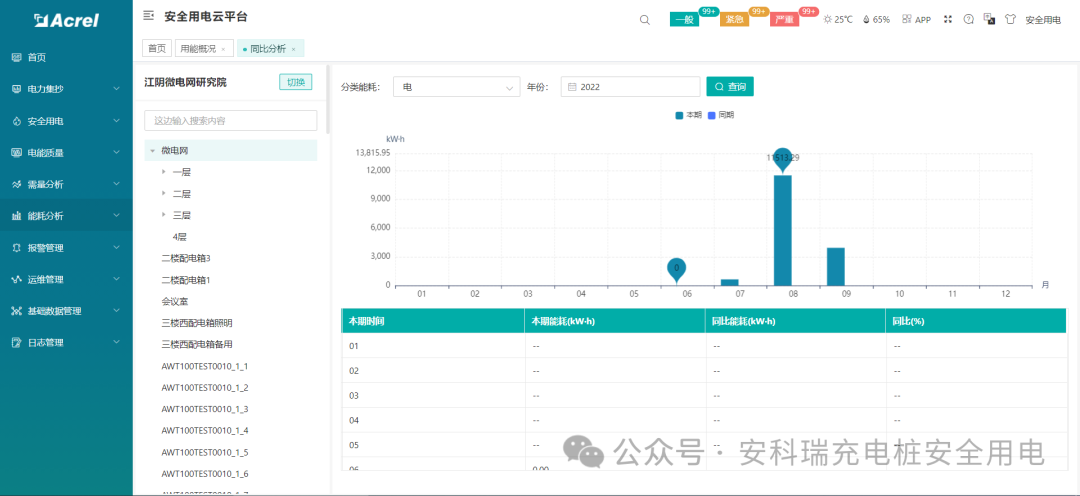Click the calendar icon in year field

pyautogui.click(x=572, y=87)
